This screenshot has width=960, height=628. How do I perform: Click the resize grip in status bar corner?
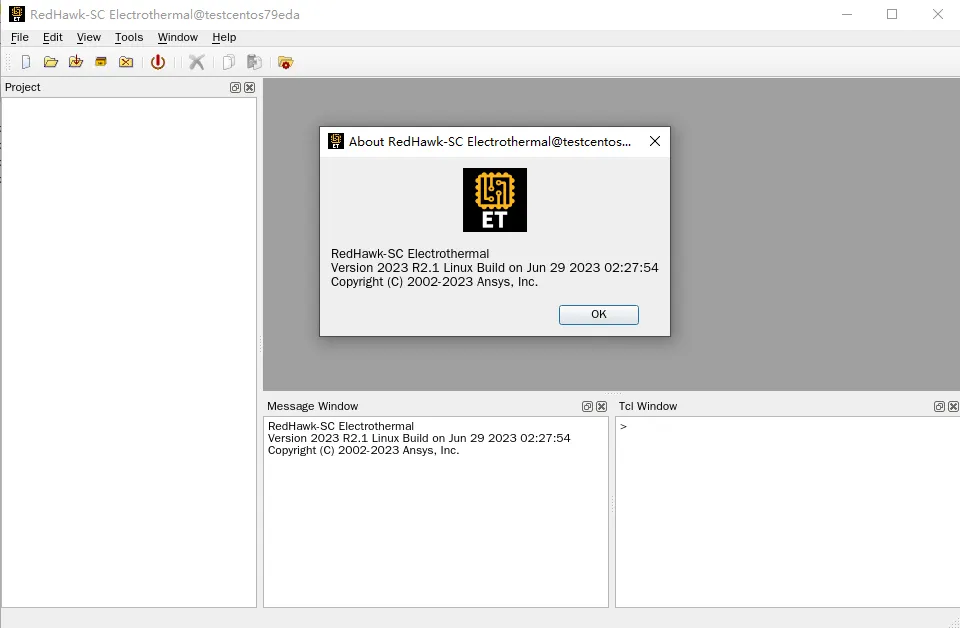pyautogui.click(x=954, y=622)
